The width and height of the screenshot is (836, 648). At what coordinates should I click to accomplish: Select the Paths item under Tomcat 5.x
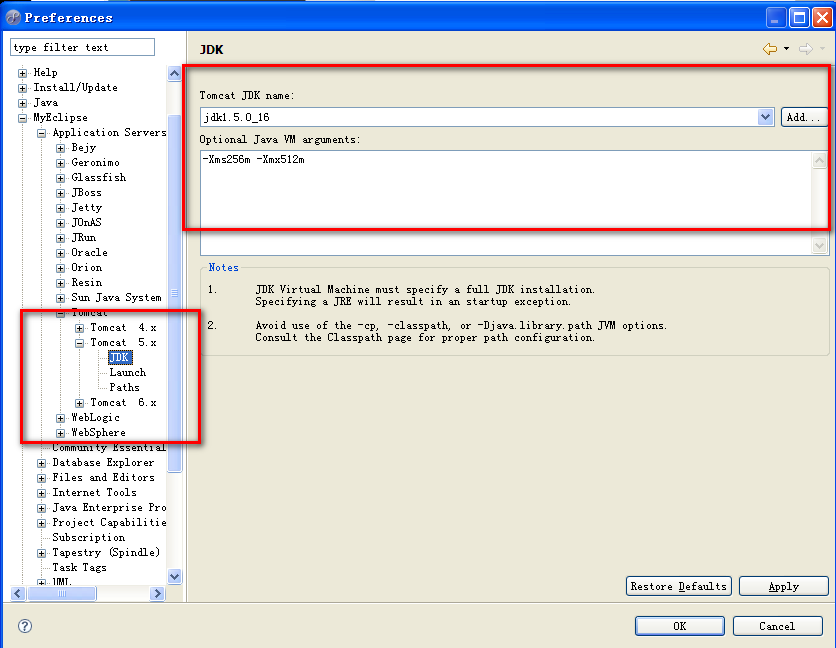point(124,387)
